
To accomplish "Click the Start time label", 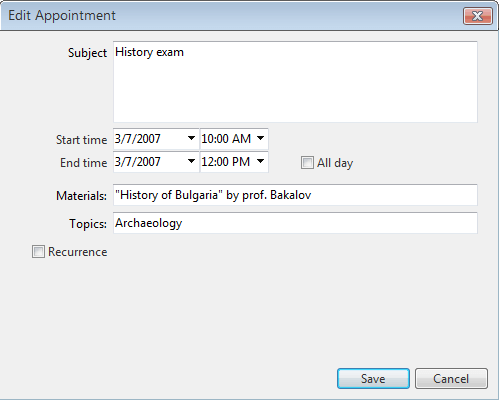I will 81,140.
